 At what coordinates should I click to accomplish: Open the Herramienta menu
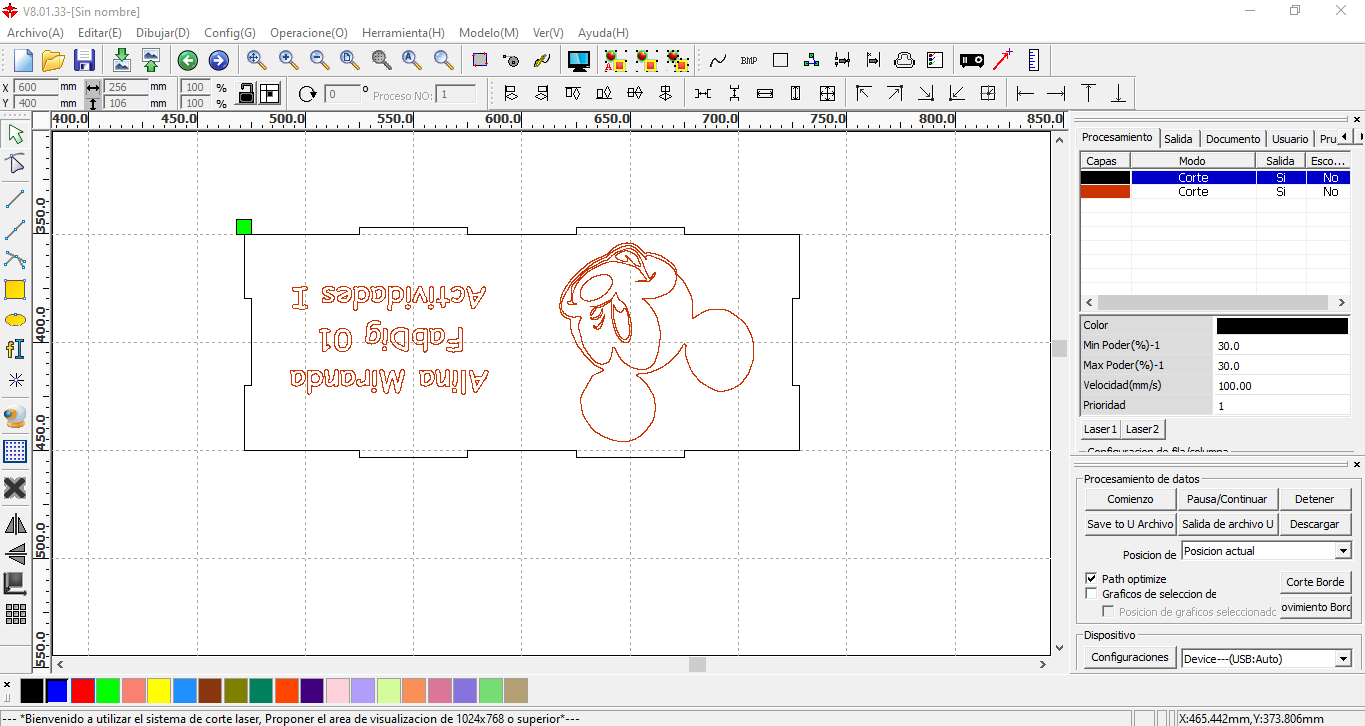[402, 33]
